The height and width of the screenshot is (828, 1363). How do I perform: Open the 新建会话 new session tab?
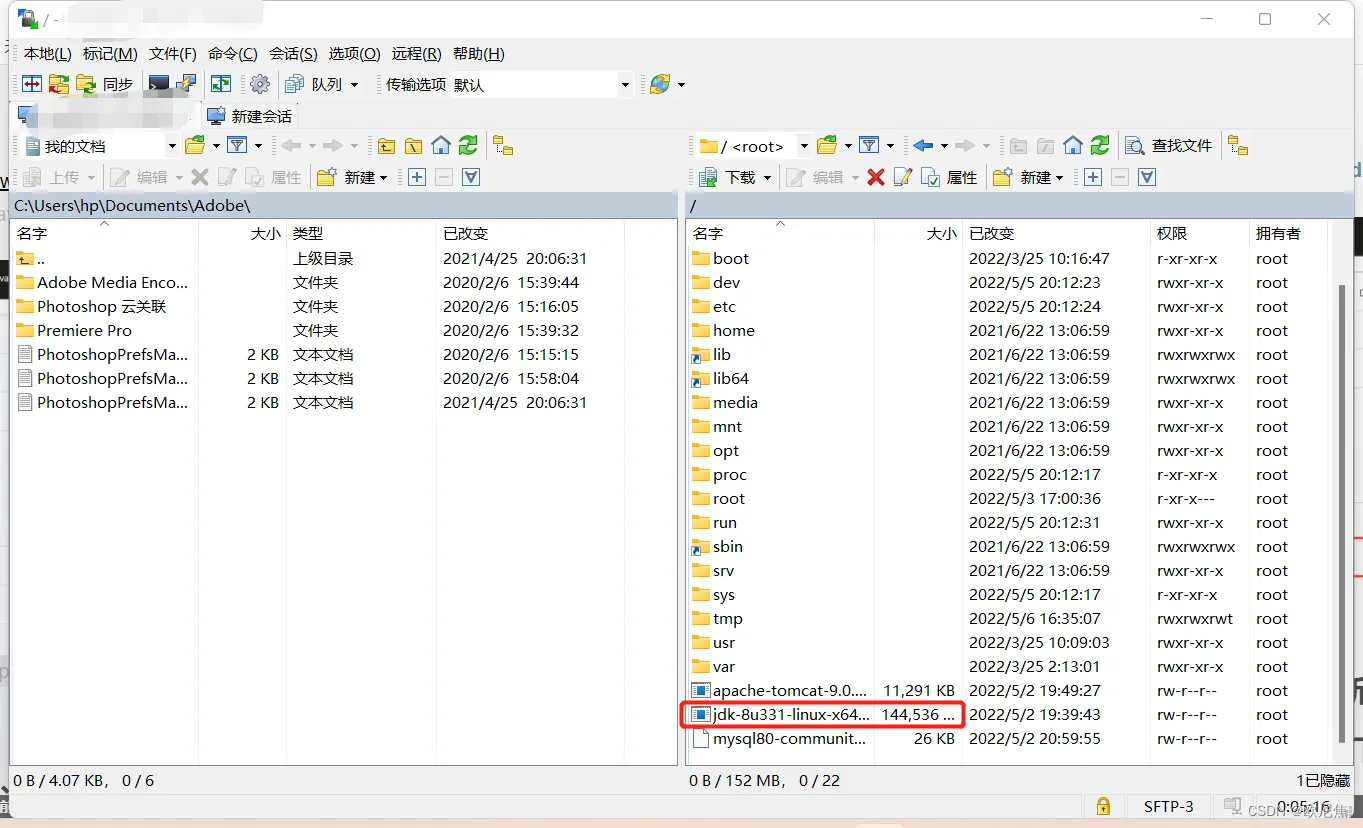[x=249, y=116]
